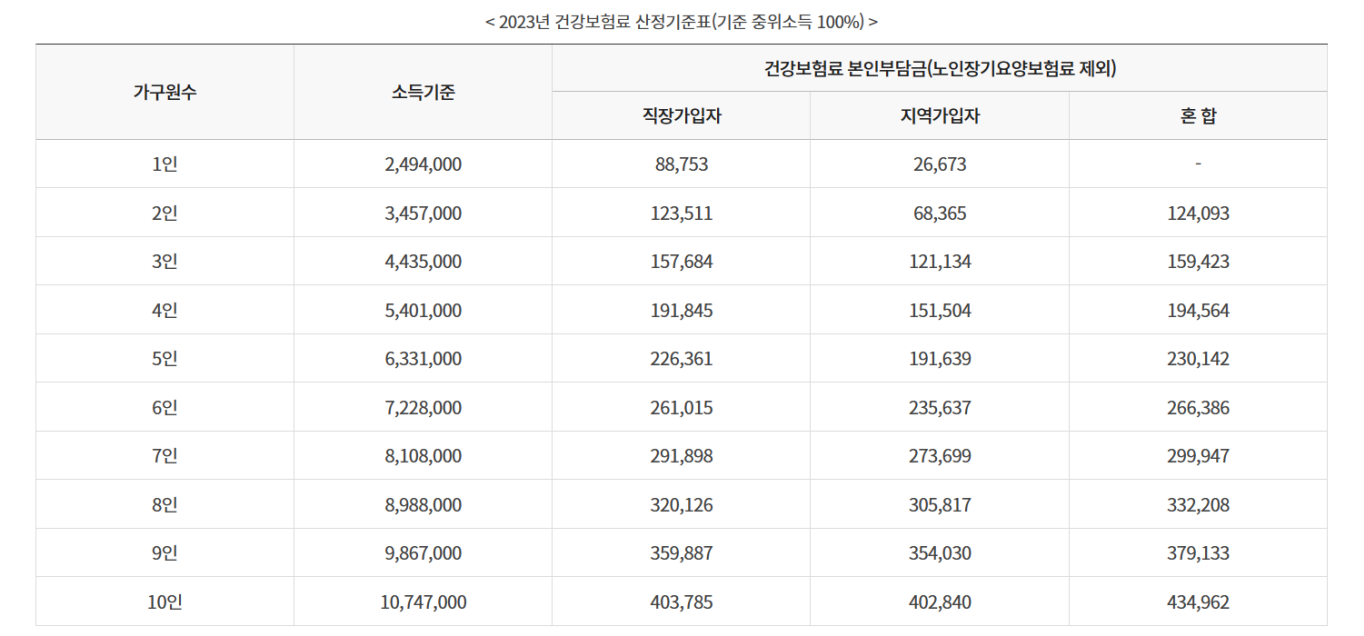Click mixed premium 379,133
The image size is (1364, 636).
coord(1198,553)
